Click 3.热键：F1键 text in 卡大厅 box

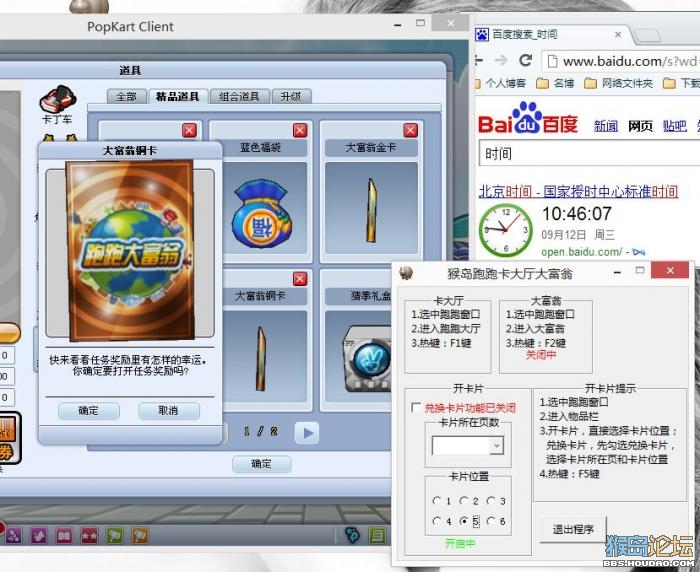(x=442, y=343)
